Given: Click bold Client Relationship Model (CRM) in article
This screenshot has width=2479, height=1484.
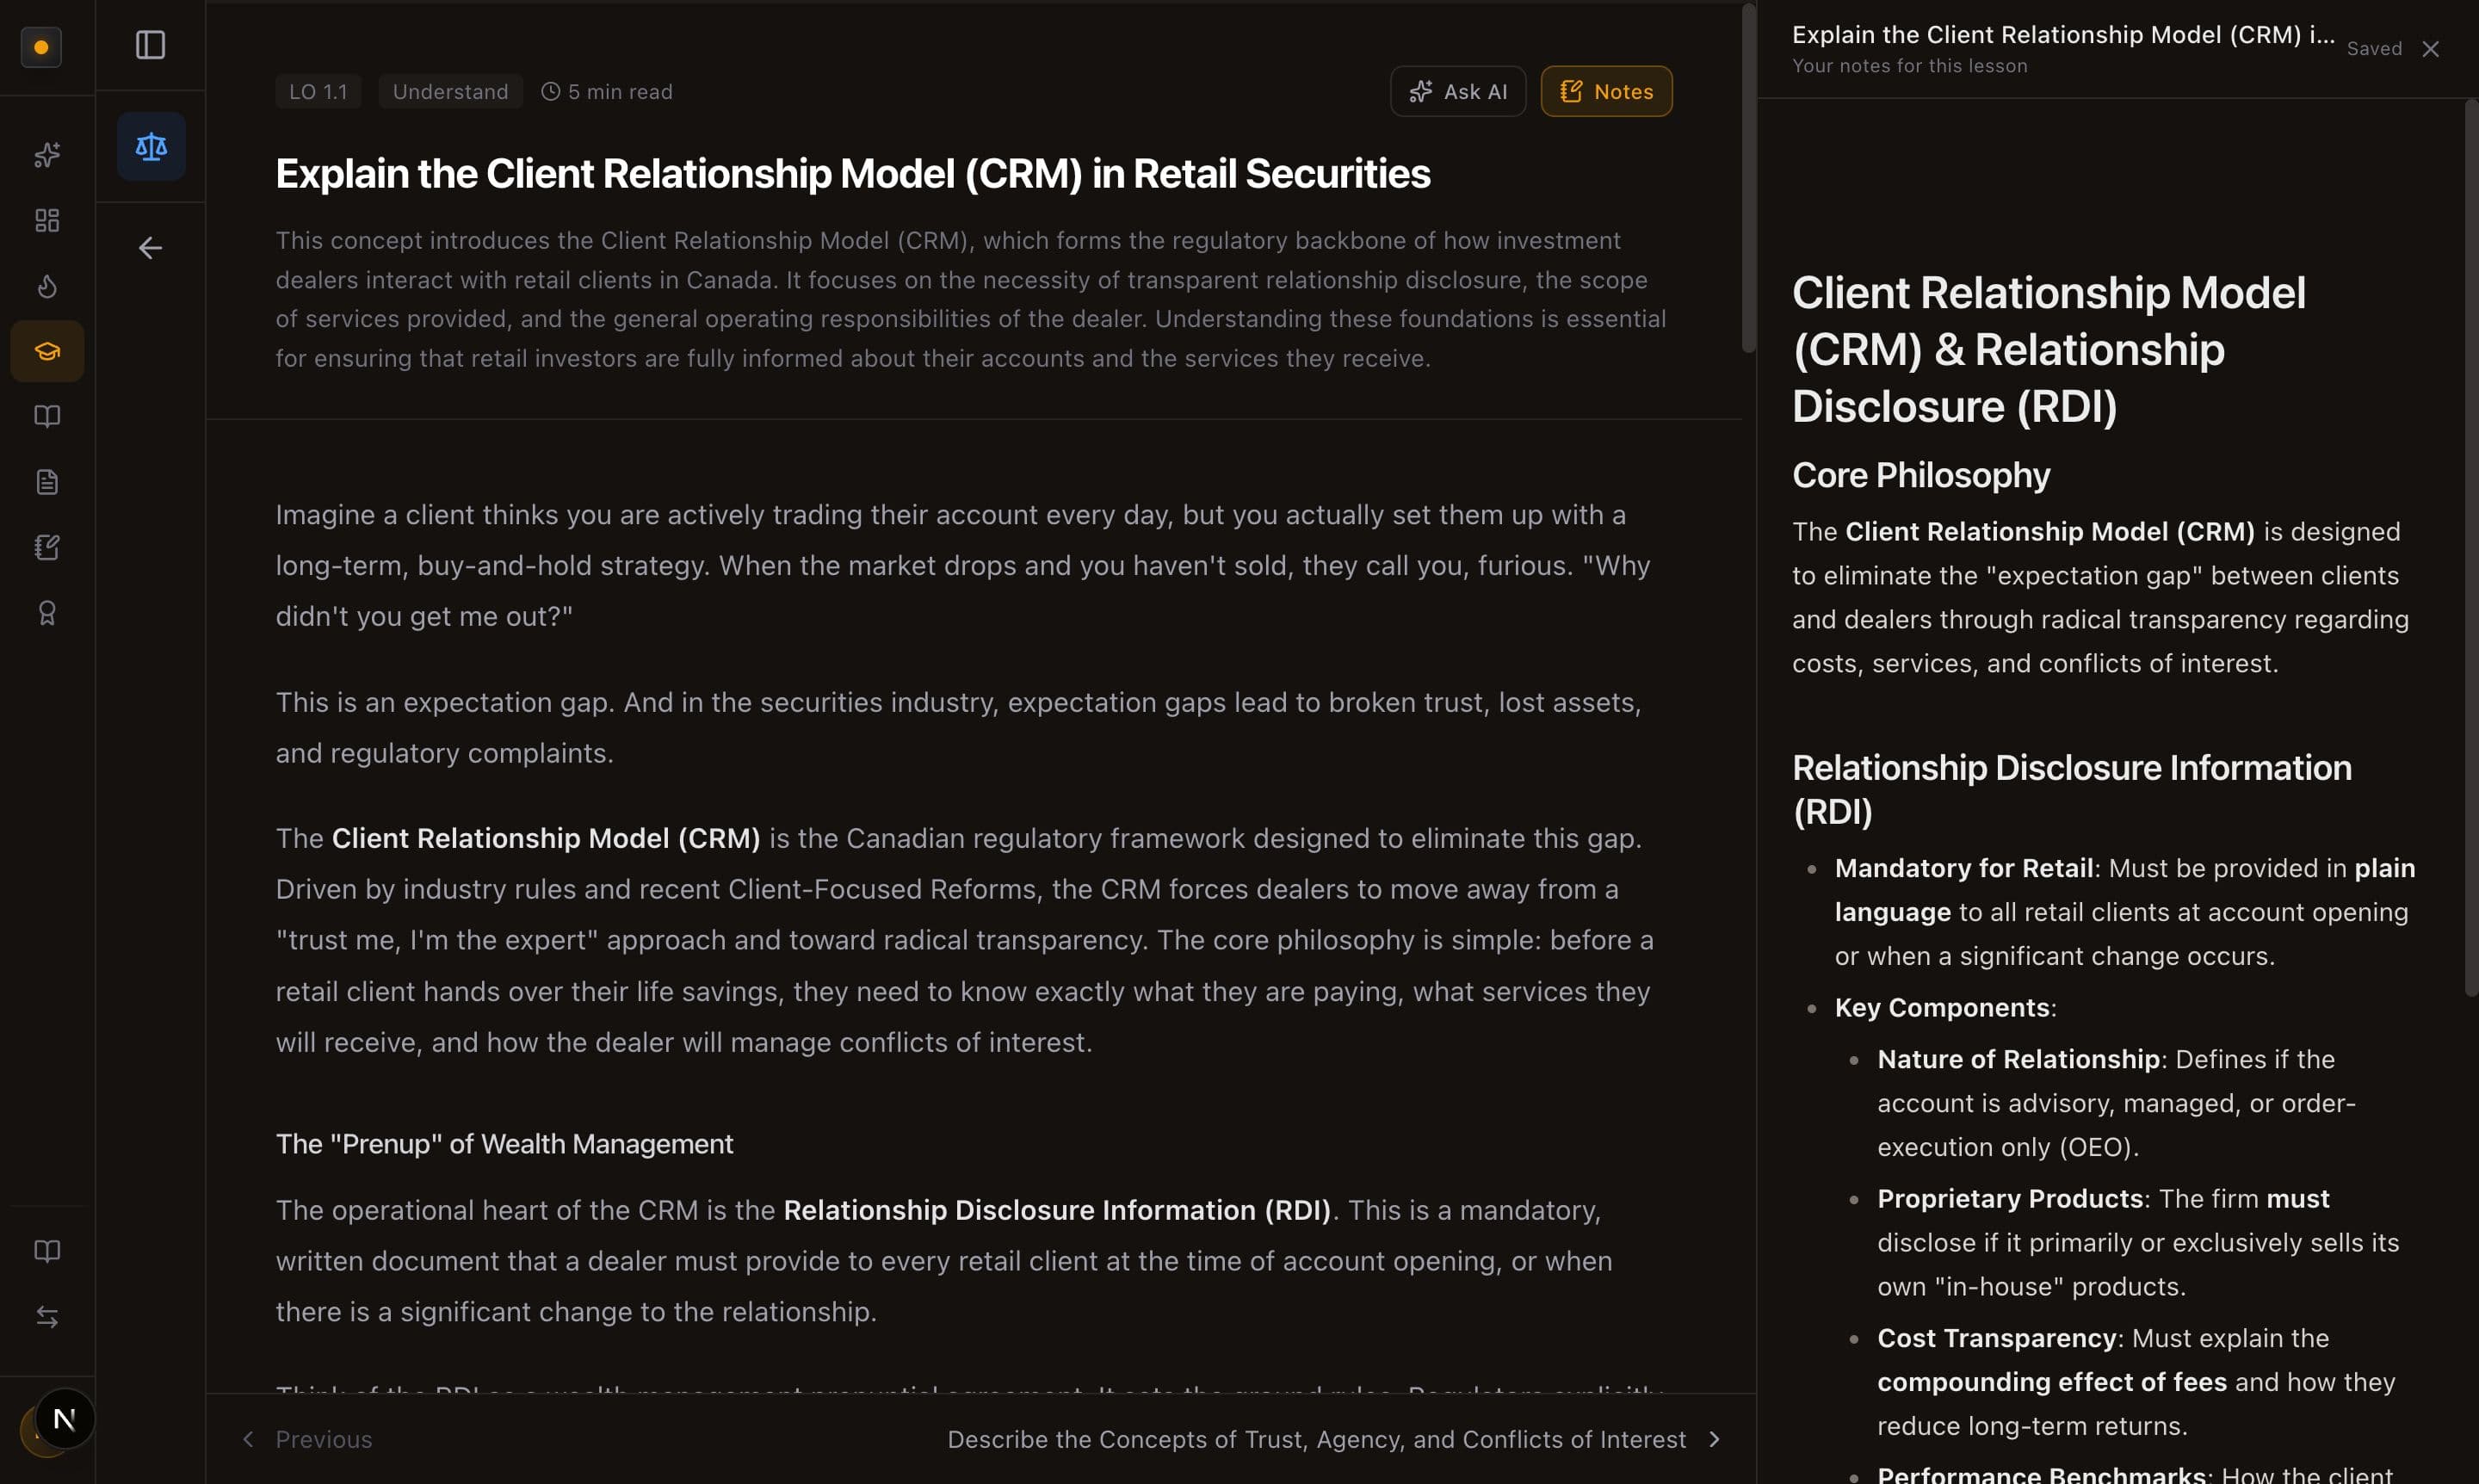Looking at the screenshot, I should 546,838.
